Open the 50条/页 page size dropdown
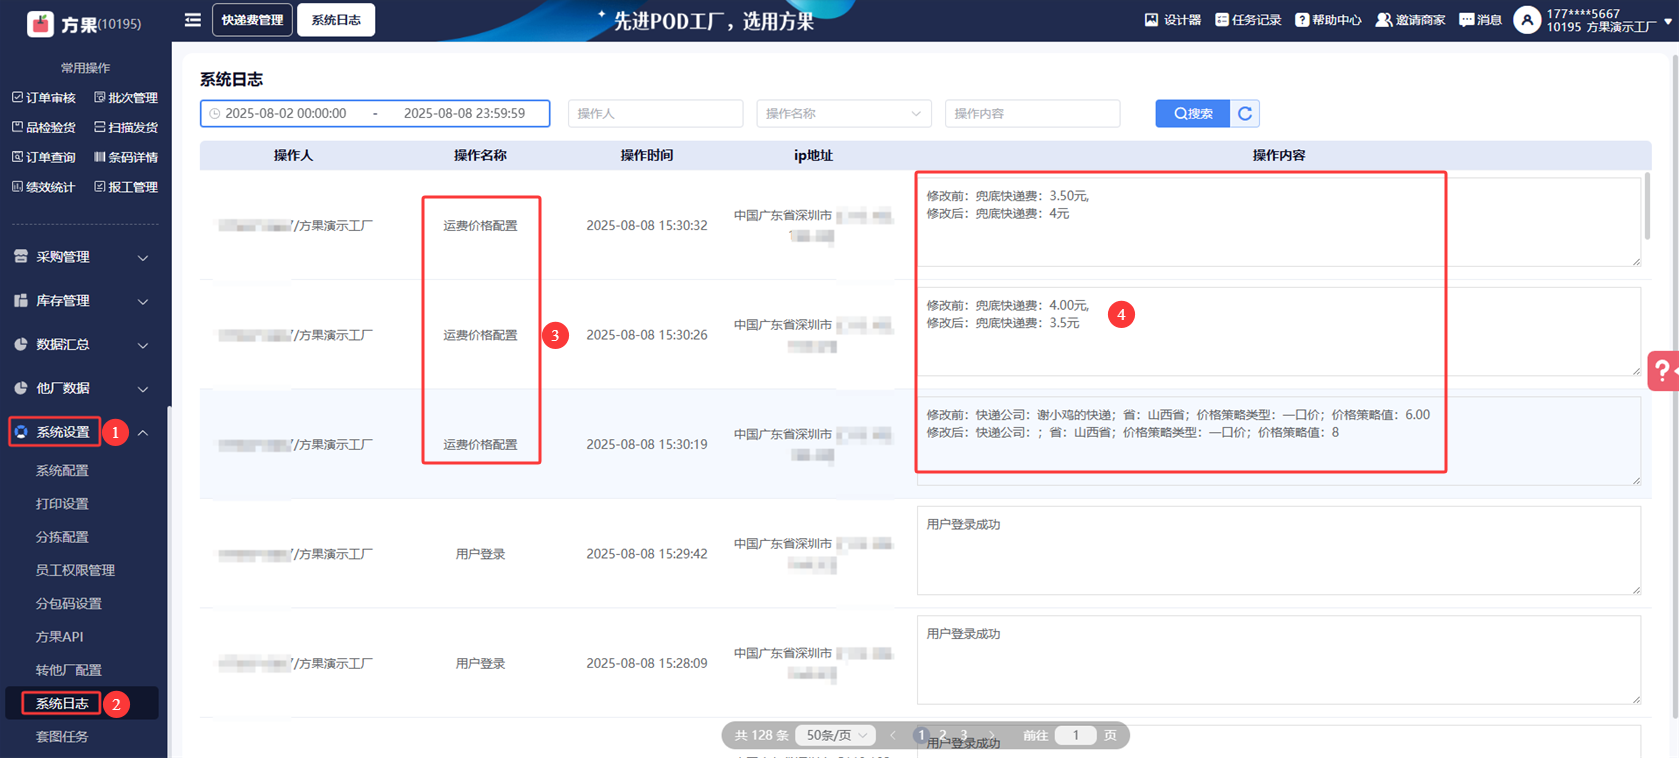 [836, 735]
